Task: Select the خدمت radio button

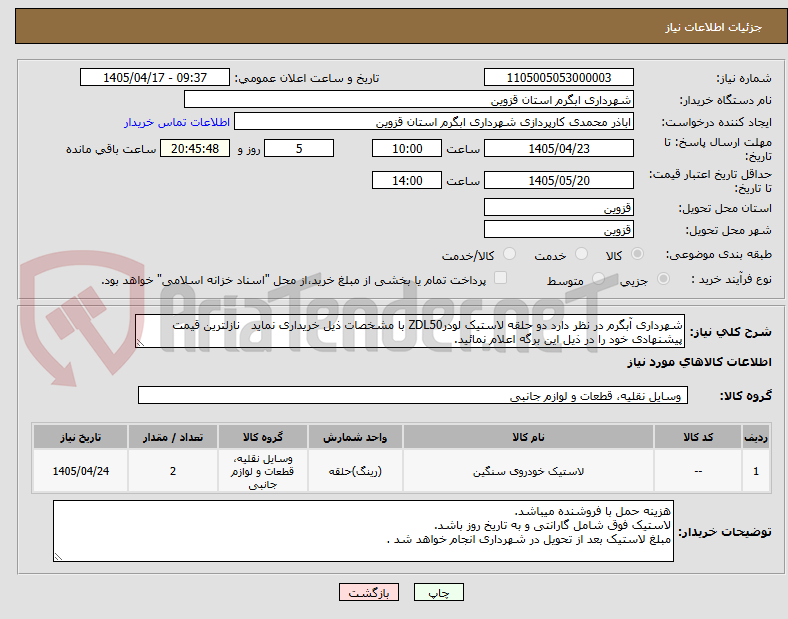Action: pos(581,254)
